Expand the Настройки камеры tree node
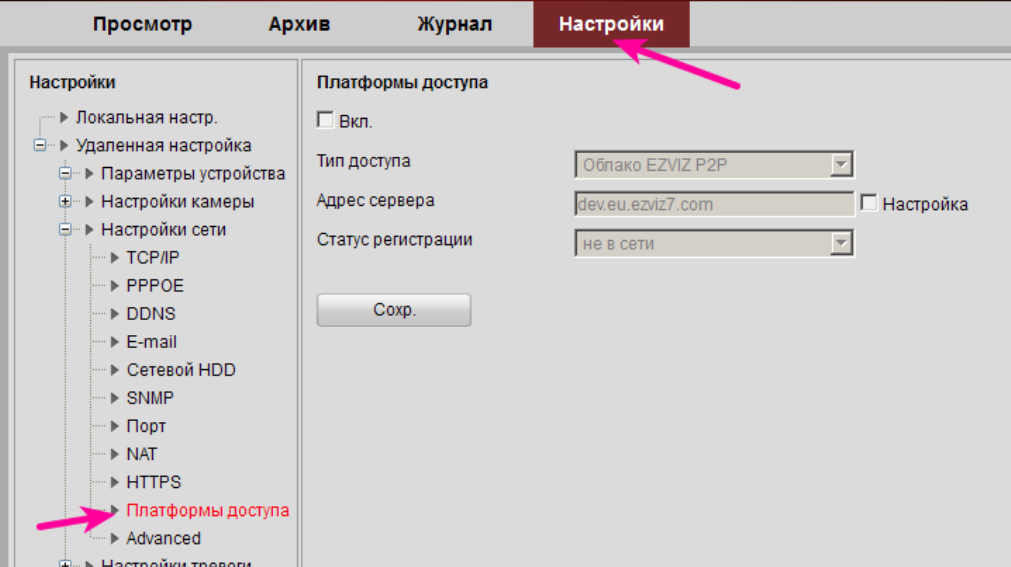This screenshot has height=567, width=1011. (66, 202)
